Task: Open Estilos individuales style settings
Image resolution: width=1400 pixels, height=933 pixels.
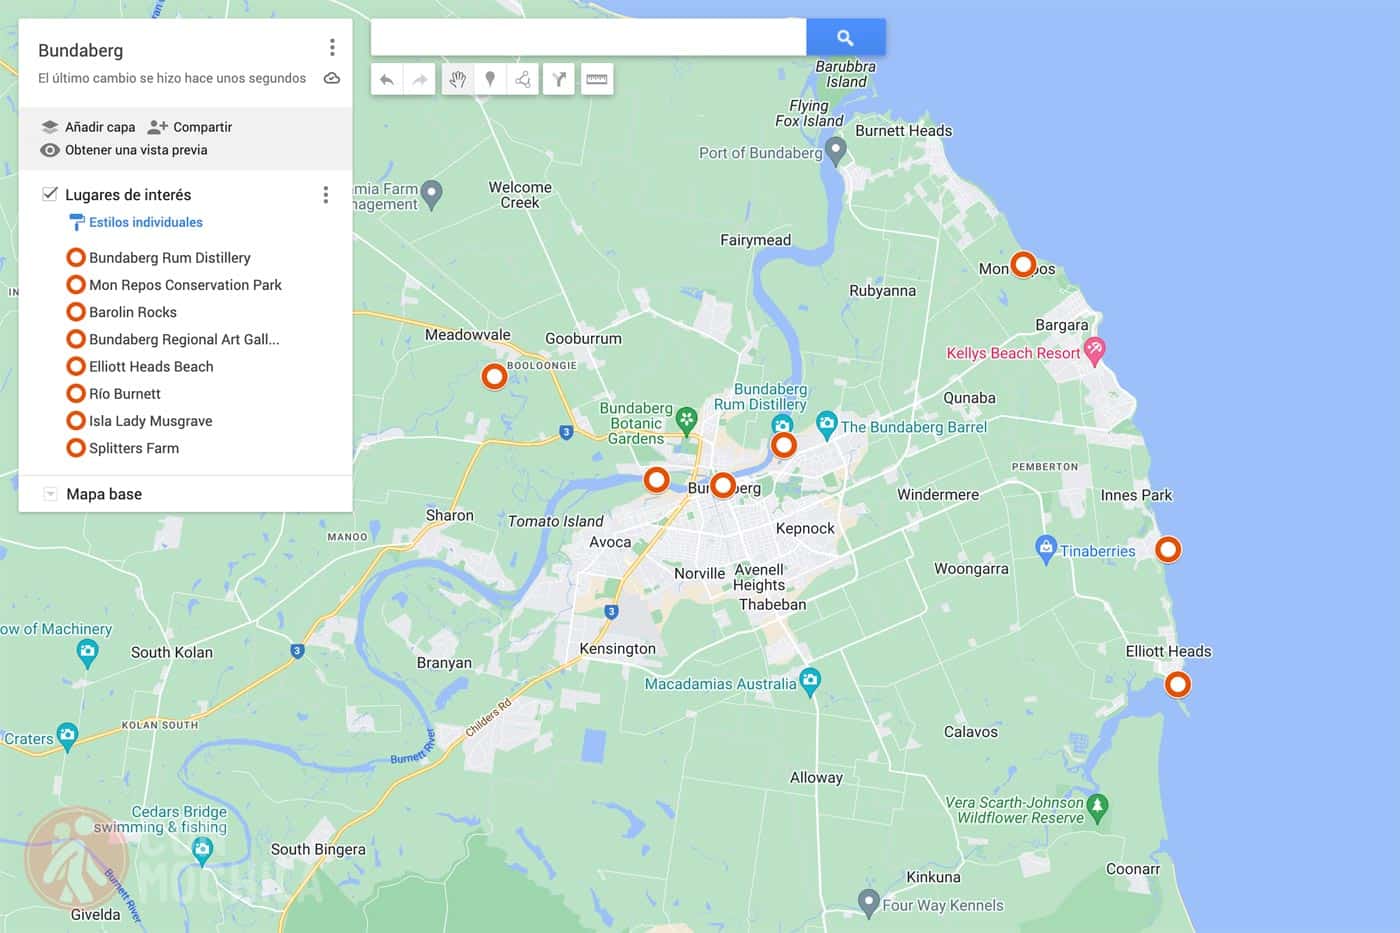Action: pyautogui.click(x=136, y=222)
